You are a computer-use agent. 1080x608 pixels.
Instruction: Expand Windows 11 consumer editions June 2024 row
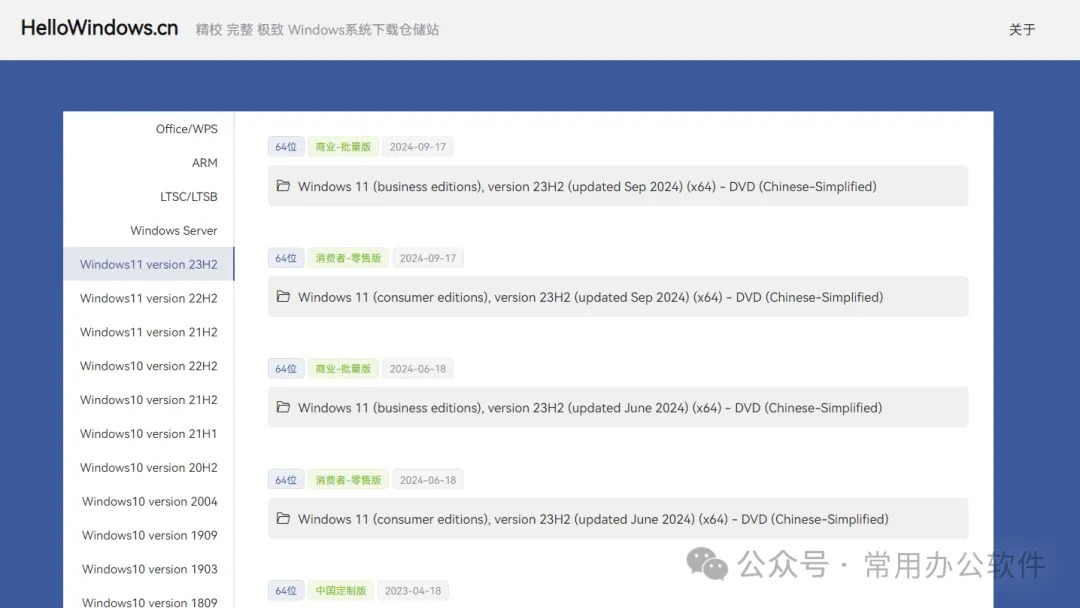(x=618, y=518)
